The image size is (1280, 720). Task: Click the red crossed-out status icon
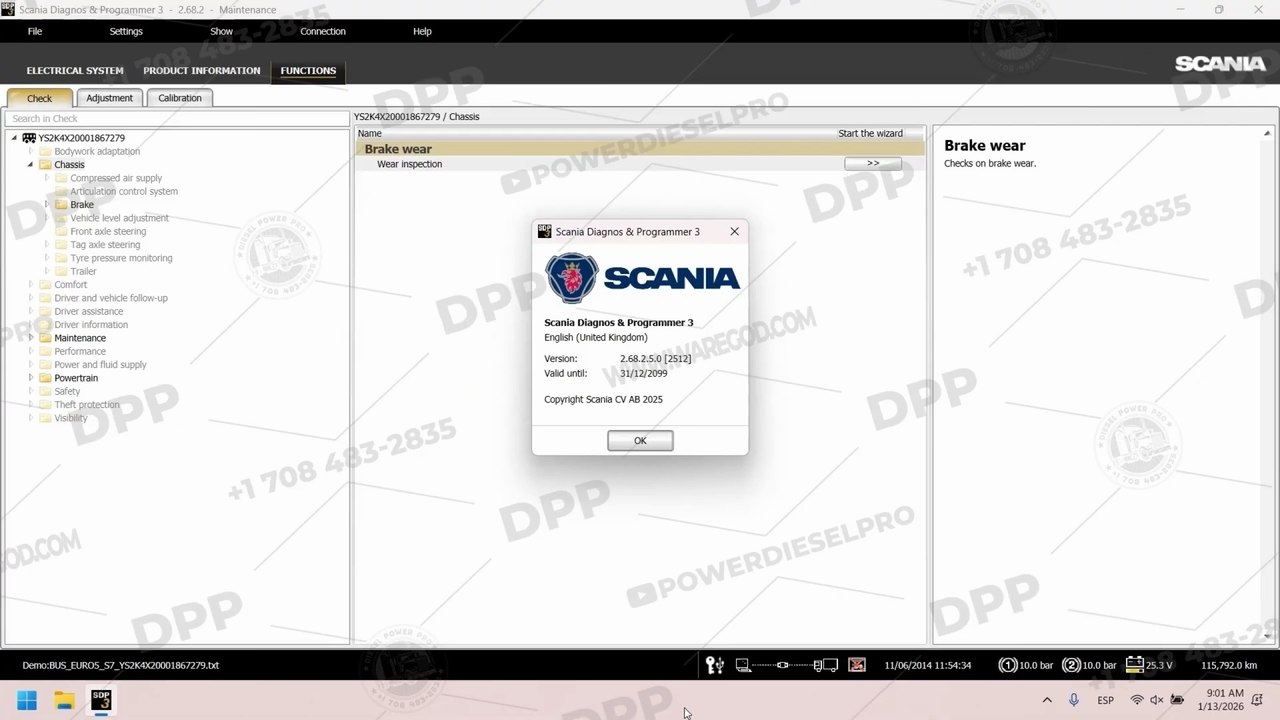(x=857, y=665)
